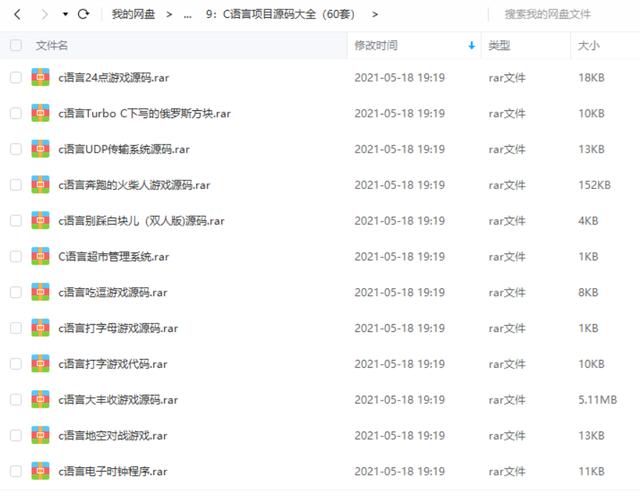
Task: Select file name c语言电子时钟程序.rar
Action: [x=113, y=472]
